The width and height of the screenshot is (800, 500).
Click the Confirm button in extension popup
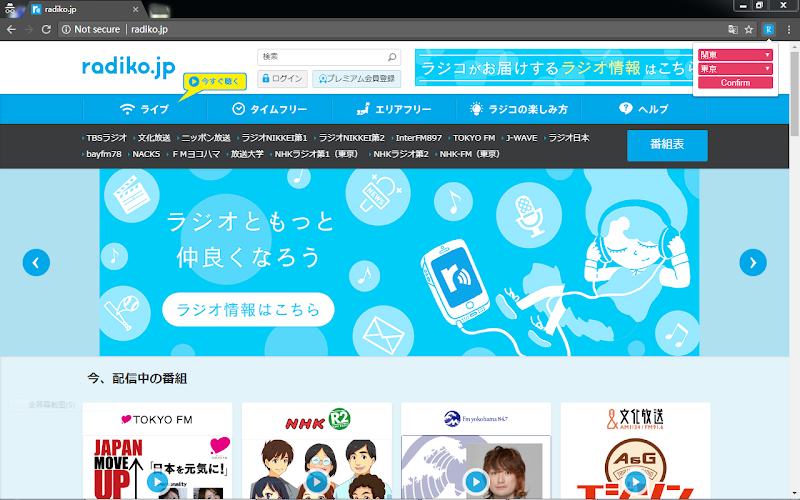(735, 83)
